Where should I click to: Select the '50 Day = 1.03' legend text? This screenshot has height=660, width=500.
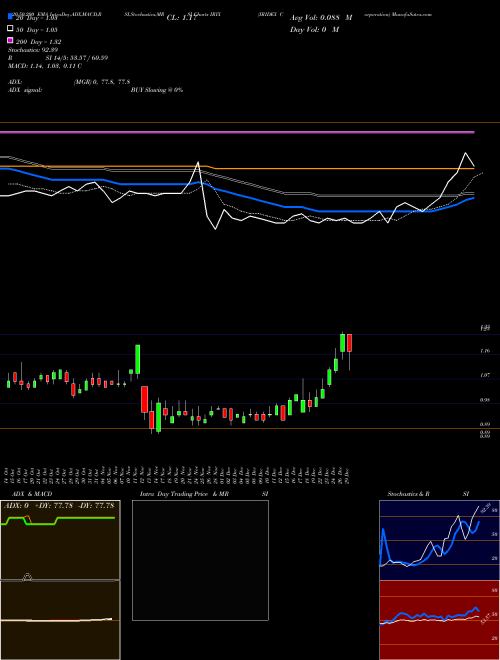tap(37, 30)
